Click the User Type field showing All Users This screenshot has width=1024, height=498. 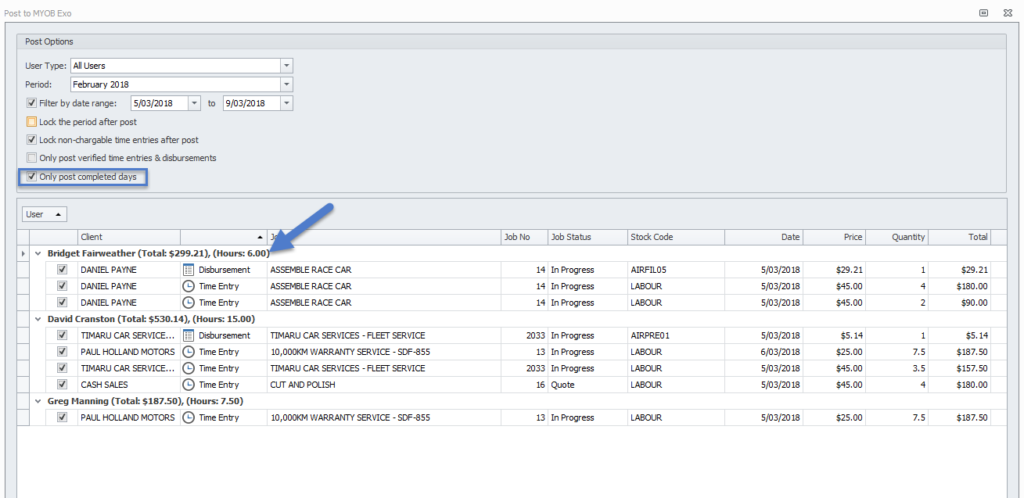[175, 66]
